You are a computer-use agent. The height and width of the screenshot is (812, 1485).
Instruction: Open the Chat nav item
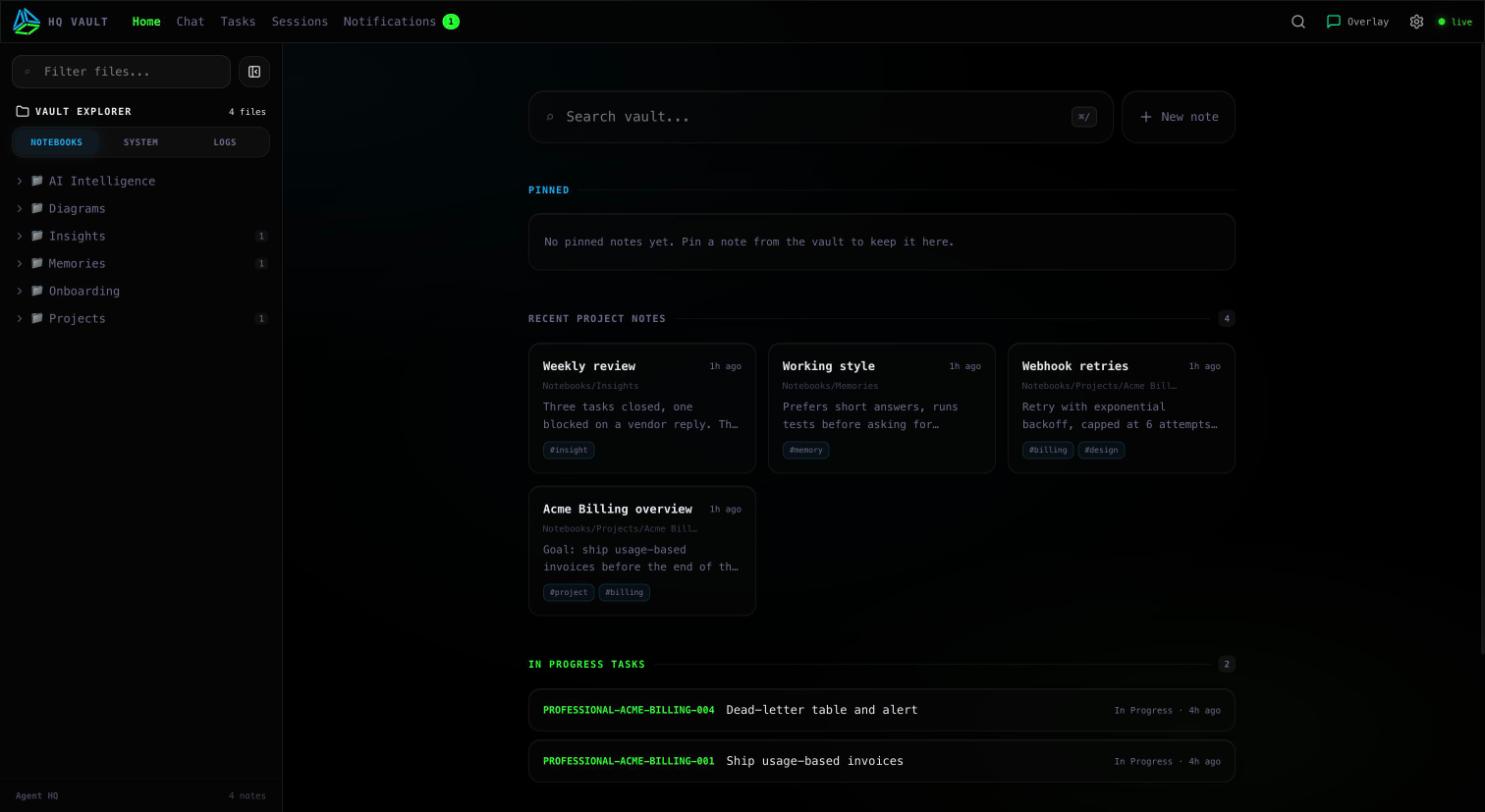190,21
